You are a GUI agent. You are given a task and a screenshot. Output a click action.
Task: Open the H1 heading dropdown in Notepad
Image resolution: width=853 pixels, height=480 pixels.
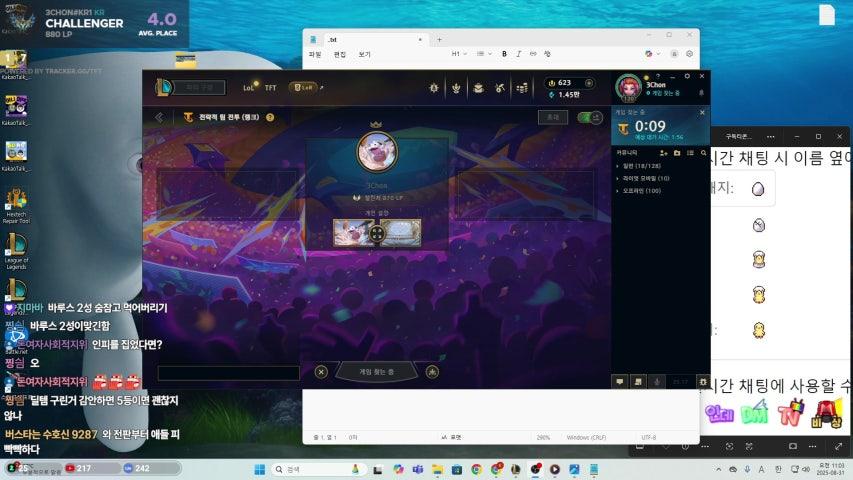pyautogui.click(x=459, y=54)
